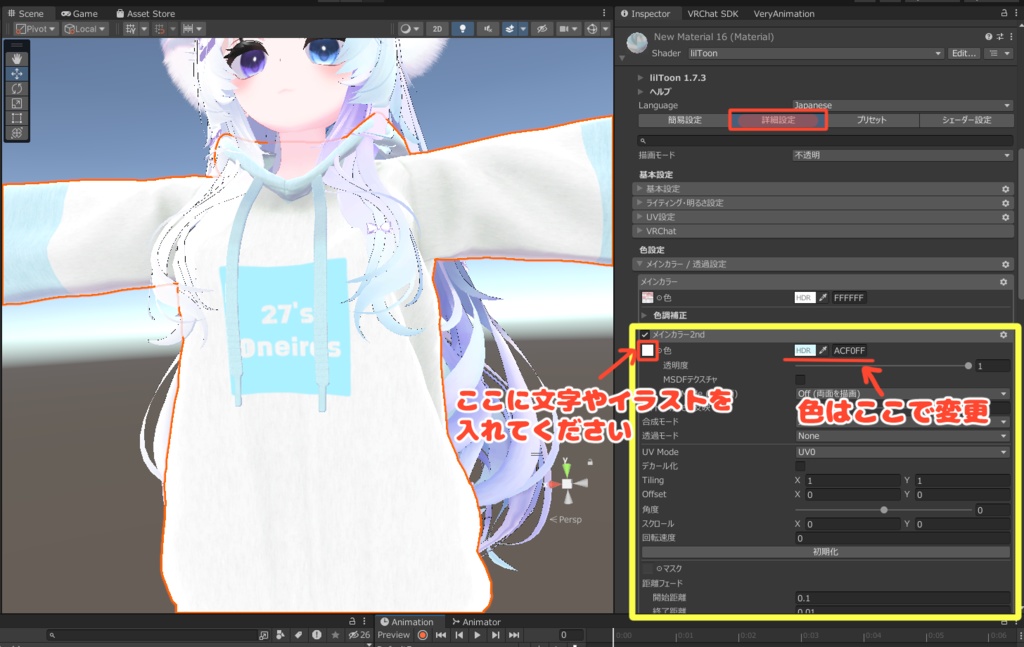
Task: Click the シェーダー設定 button
Action: click(966, 120)
